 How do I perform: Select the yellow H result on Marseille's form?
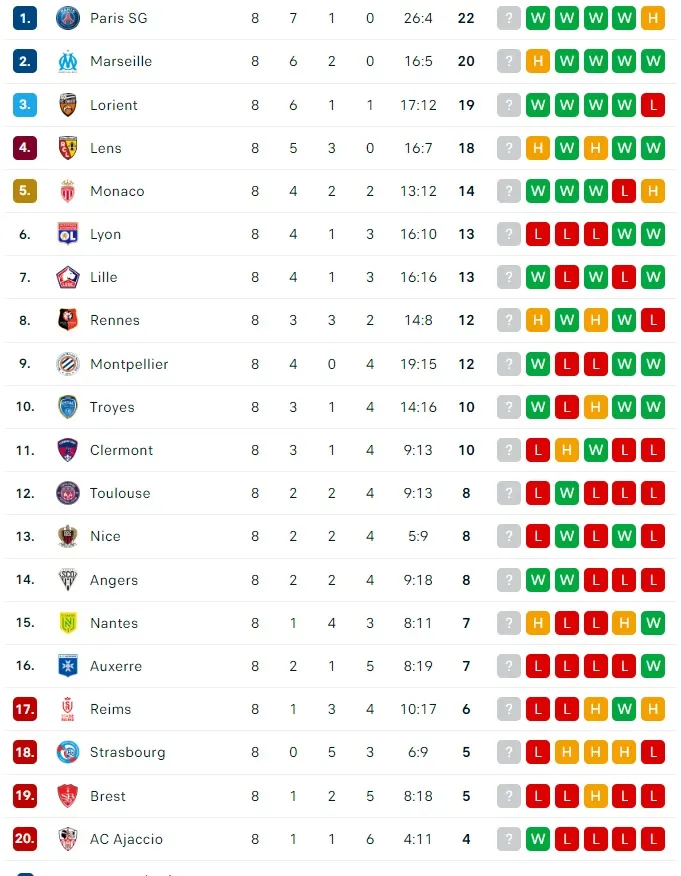[538, 61]
